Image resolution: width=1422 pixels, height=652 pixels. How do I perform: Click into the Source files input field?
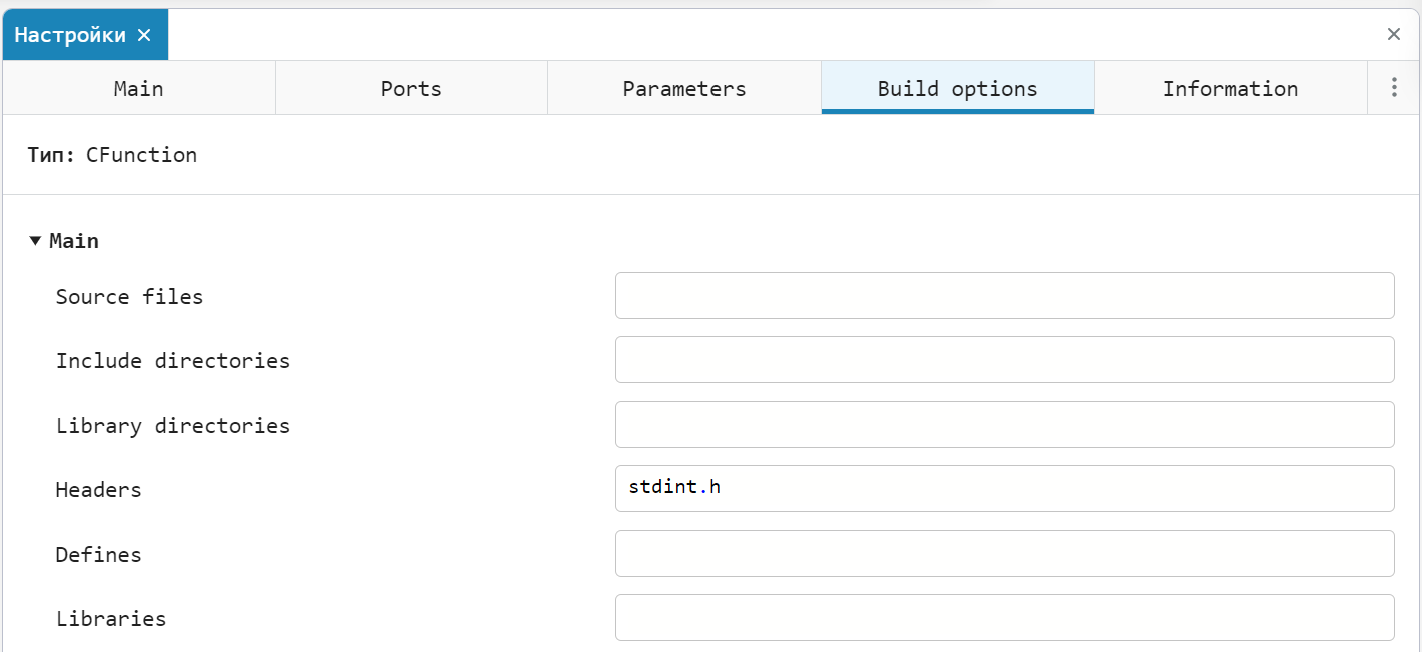1004,296
